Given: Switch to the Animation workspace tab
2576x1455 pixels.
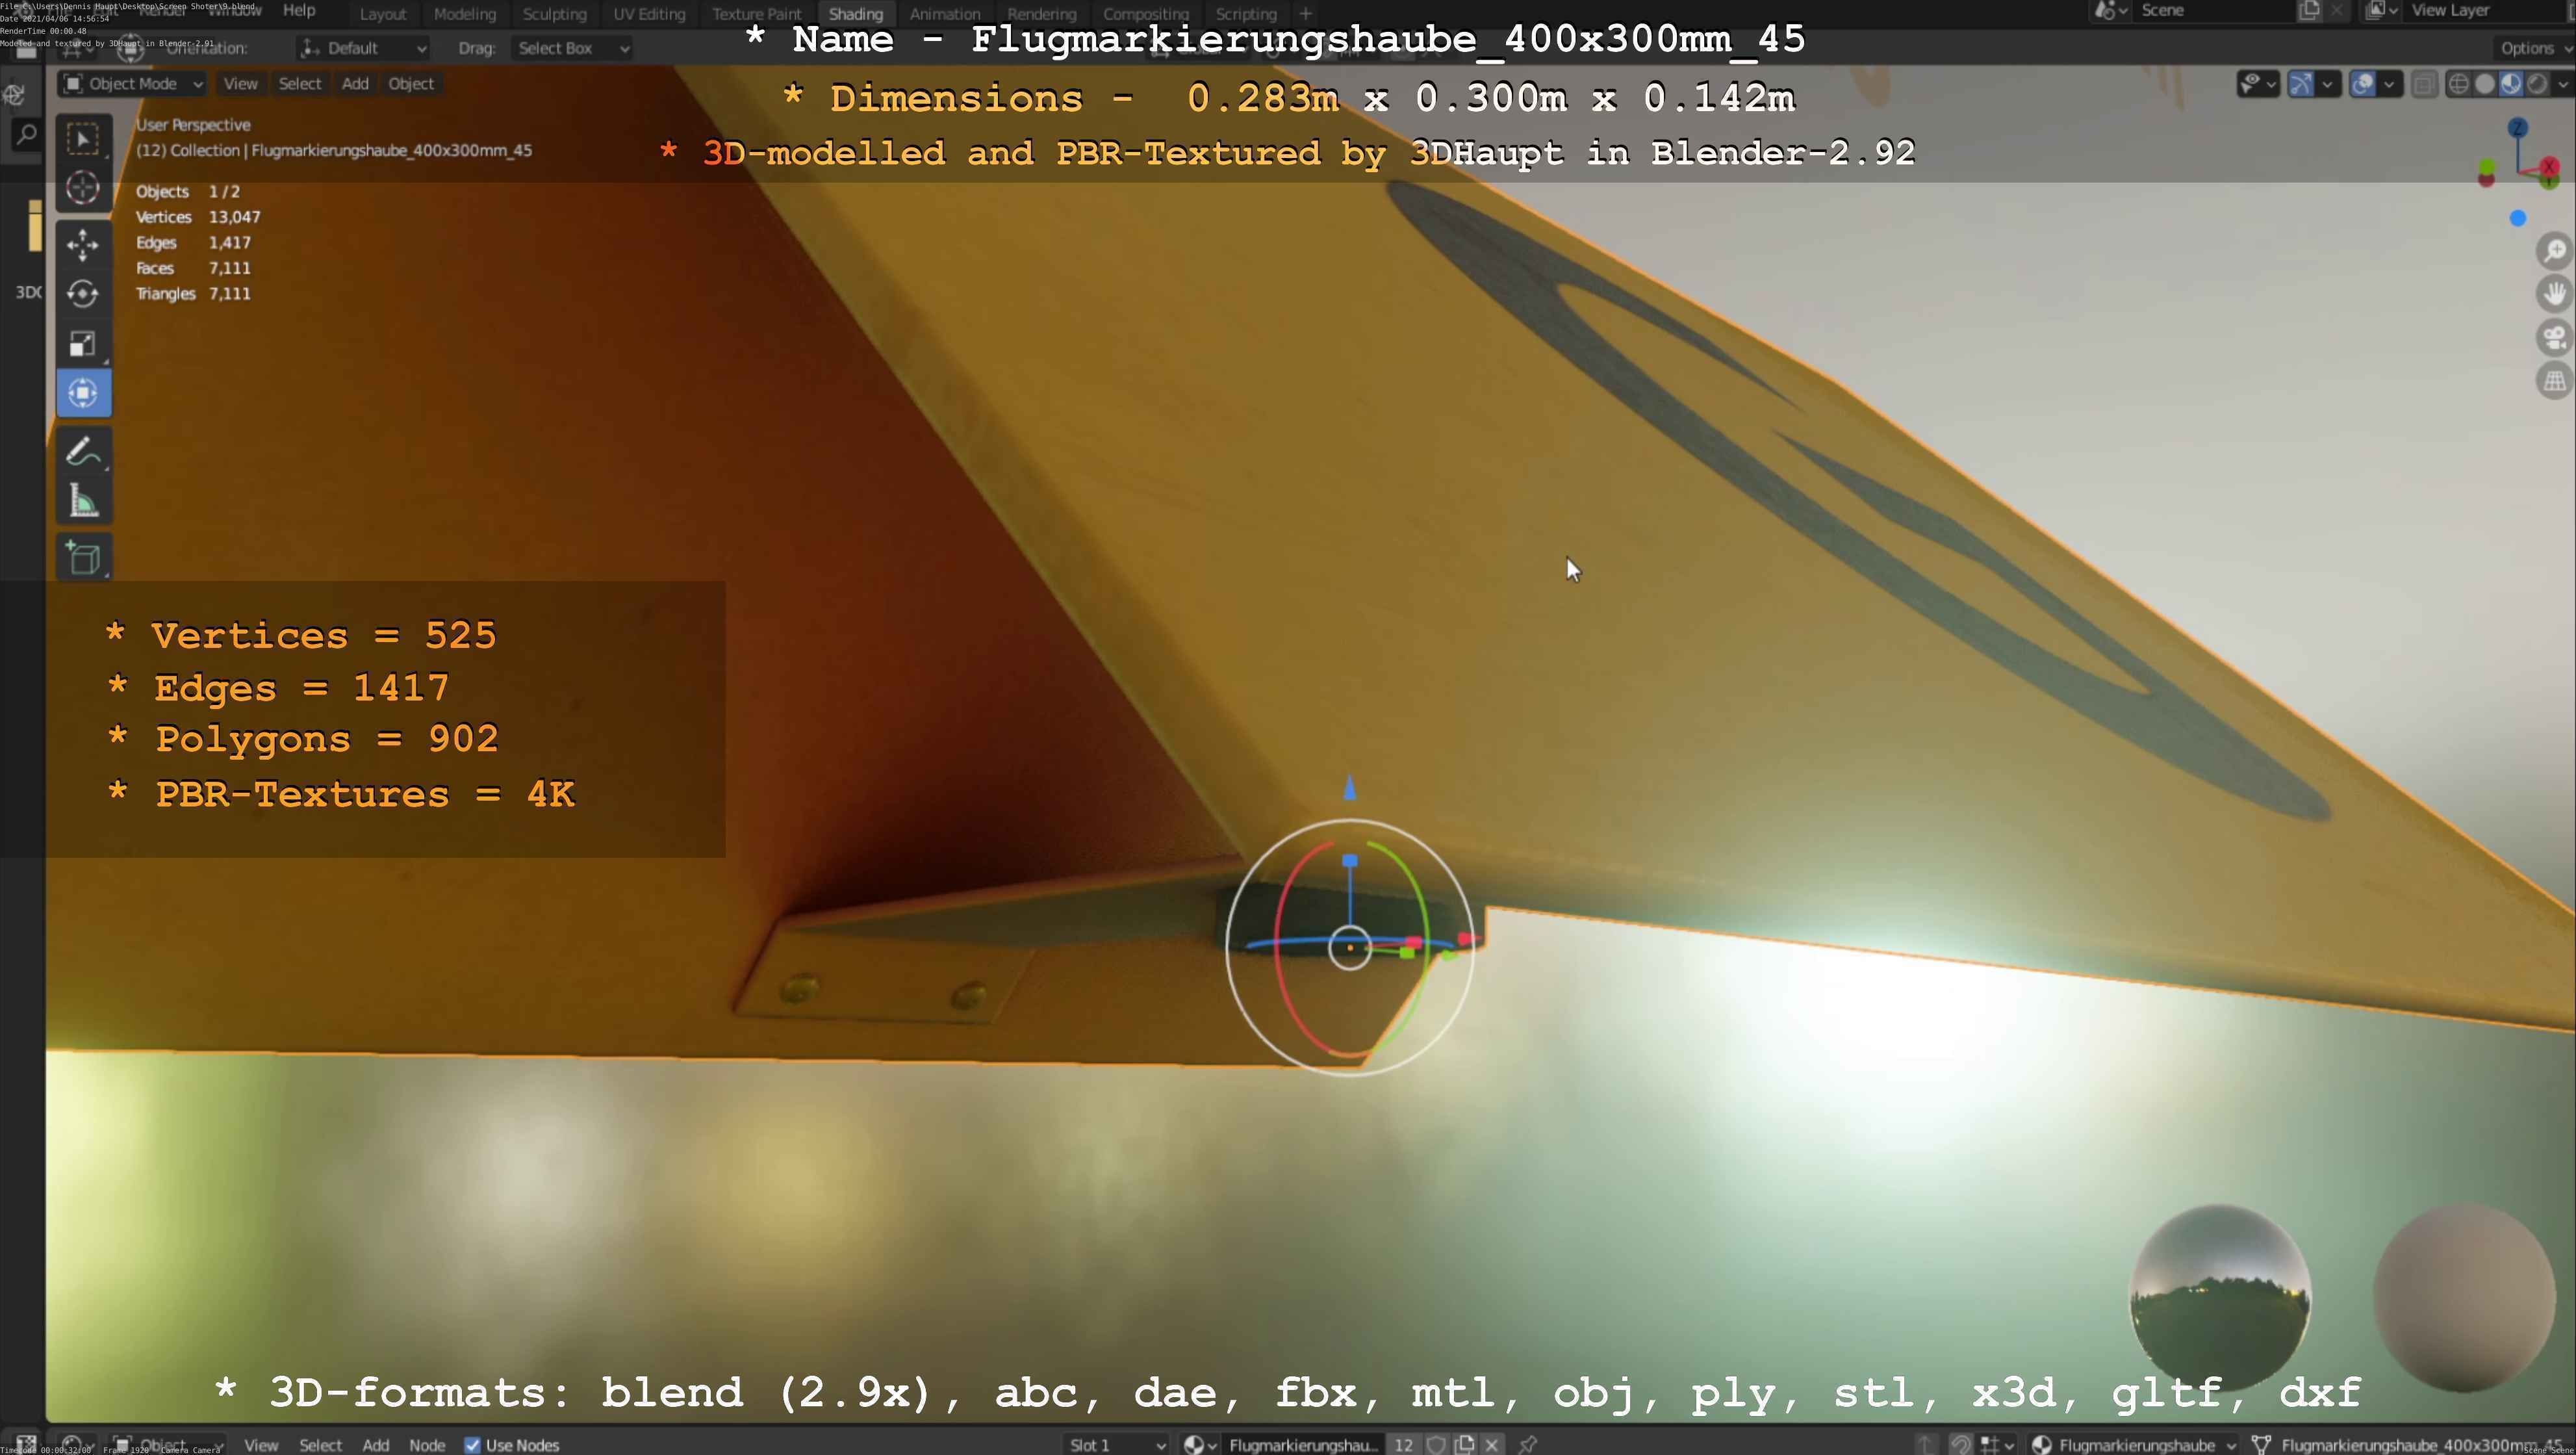Looking at the screenshot, I should (944, 14).
